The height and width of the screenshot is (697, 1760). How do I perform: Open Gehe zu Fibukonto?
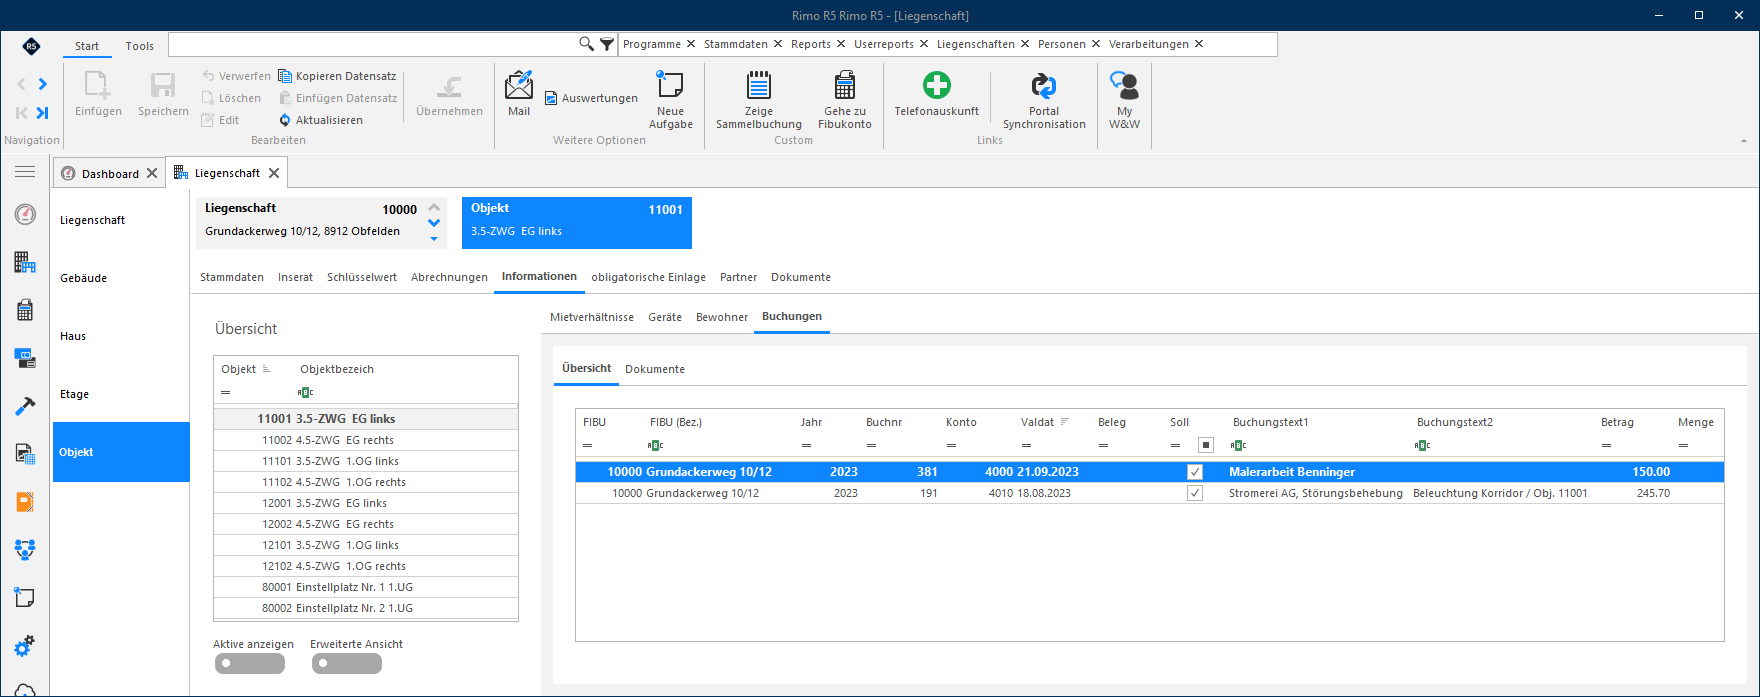(x=845, y=100)
